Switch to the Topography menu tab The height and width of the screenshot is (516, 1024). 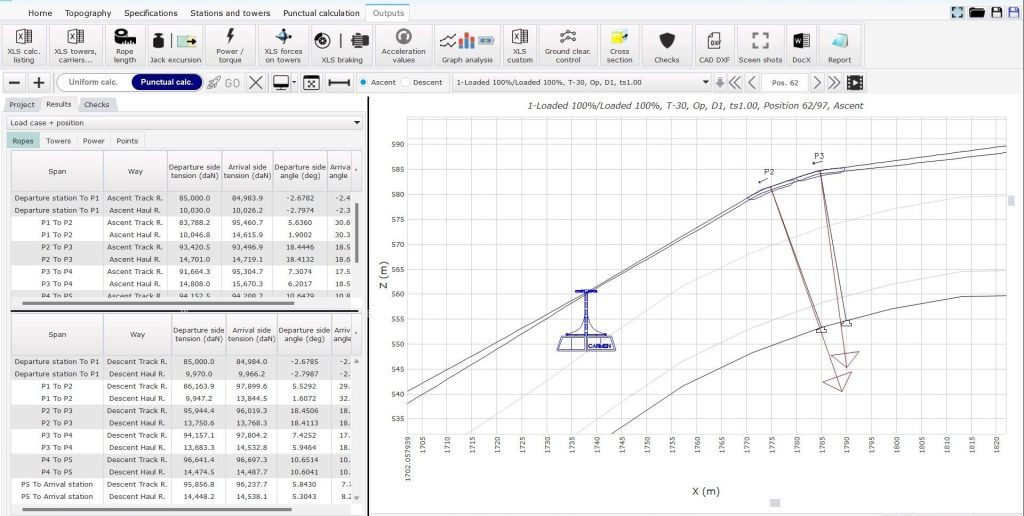(x=88, y=13)
